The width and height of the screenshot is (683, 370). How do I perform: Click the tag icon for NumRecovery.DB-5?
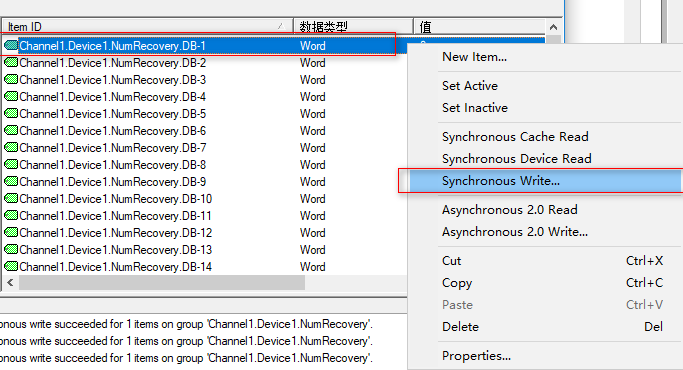click(x=11, y=113)
